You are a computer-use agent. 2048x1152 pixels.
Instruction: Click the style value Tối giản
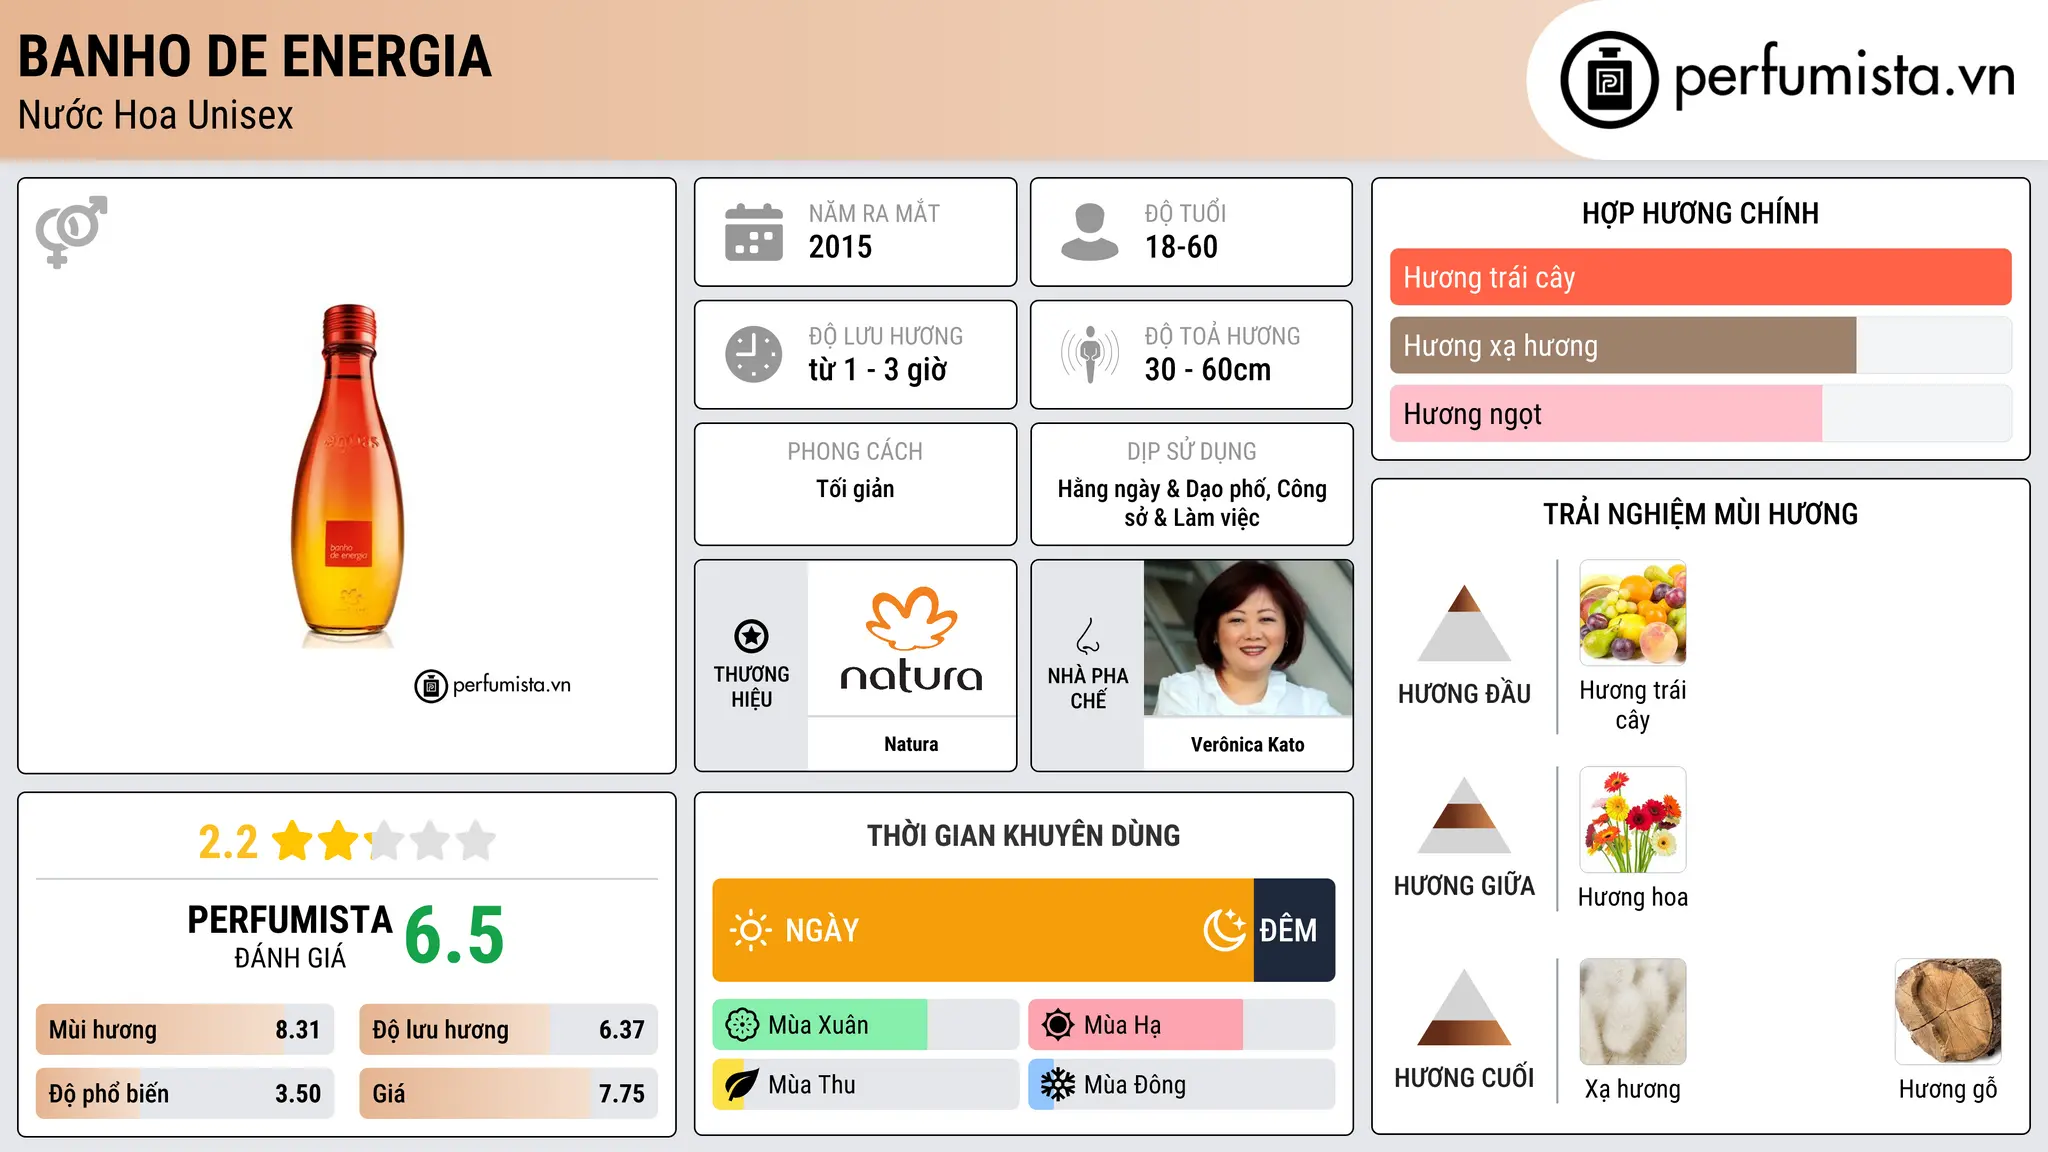pyautogui.click(x=855, y=489)
